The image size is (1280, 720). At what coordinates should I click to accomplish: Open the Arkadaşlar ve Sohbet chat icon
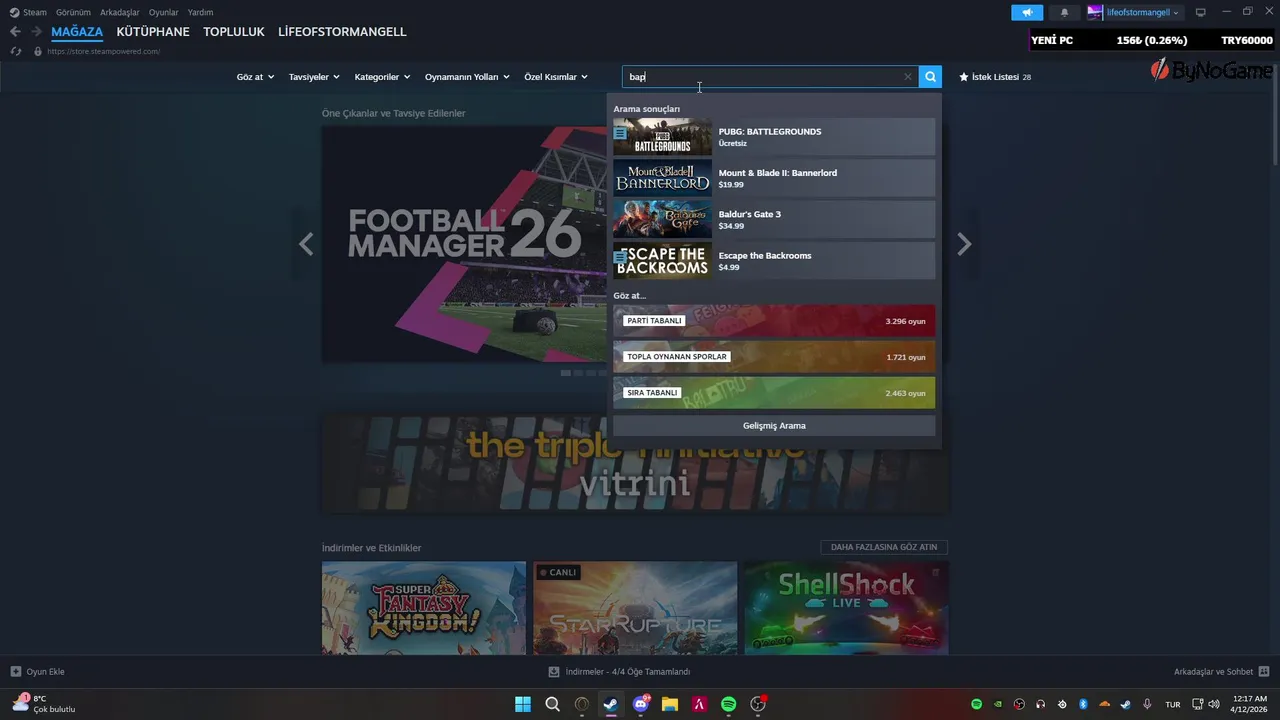click(x=1264, y=672)
